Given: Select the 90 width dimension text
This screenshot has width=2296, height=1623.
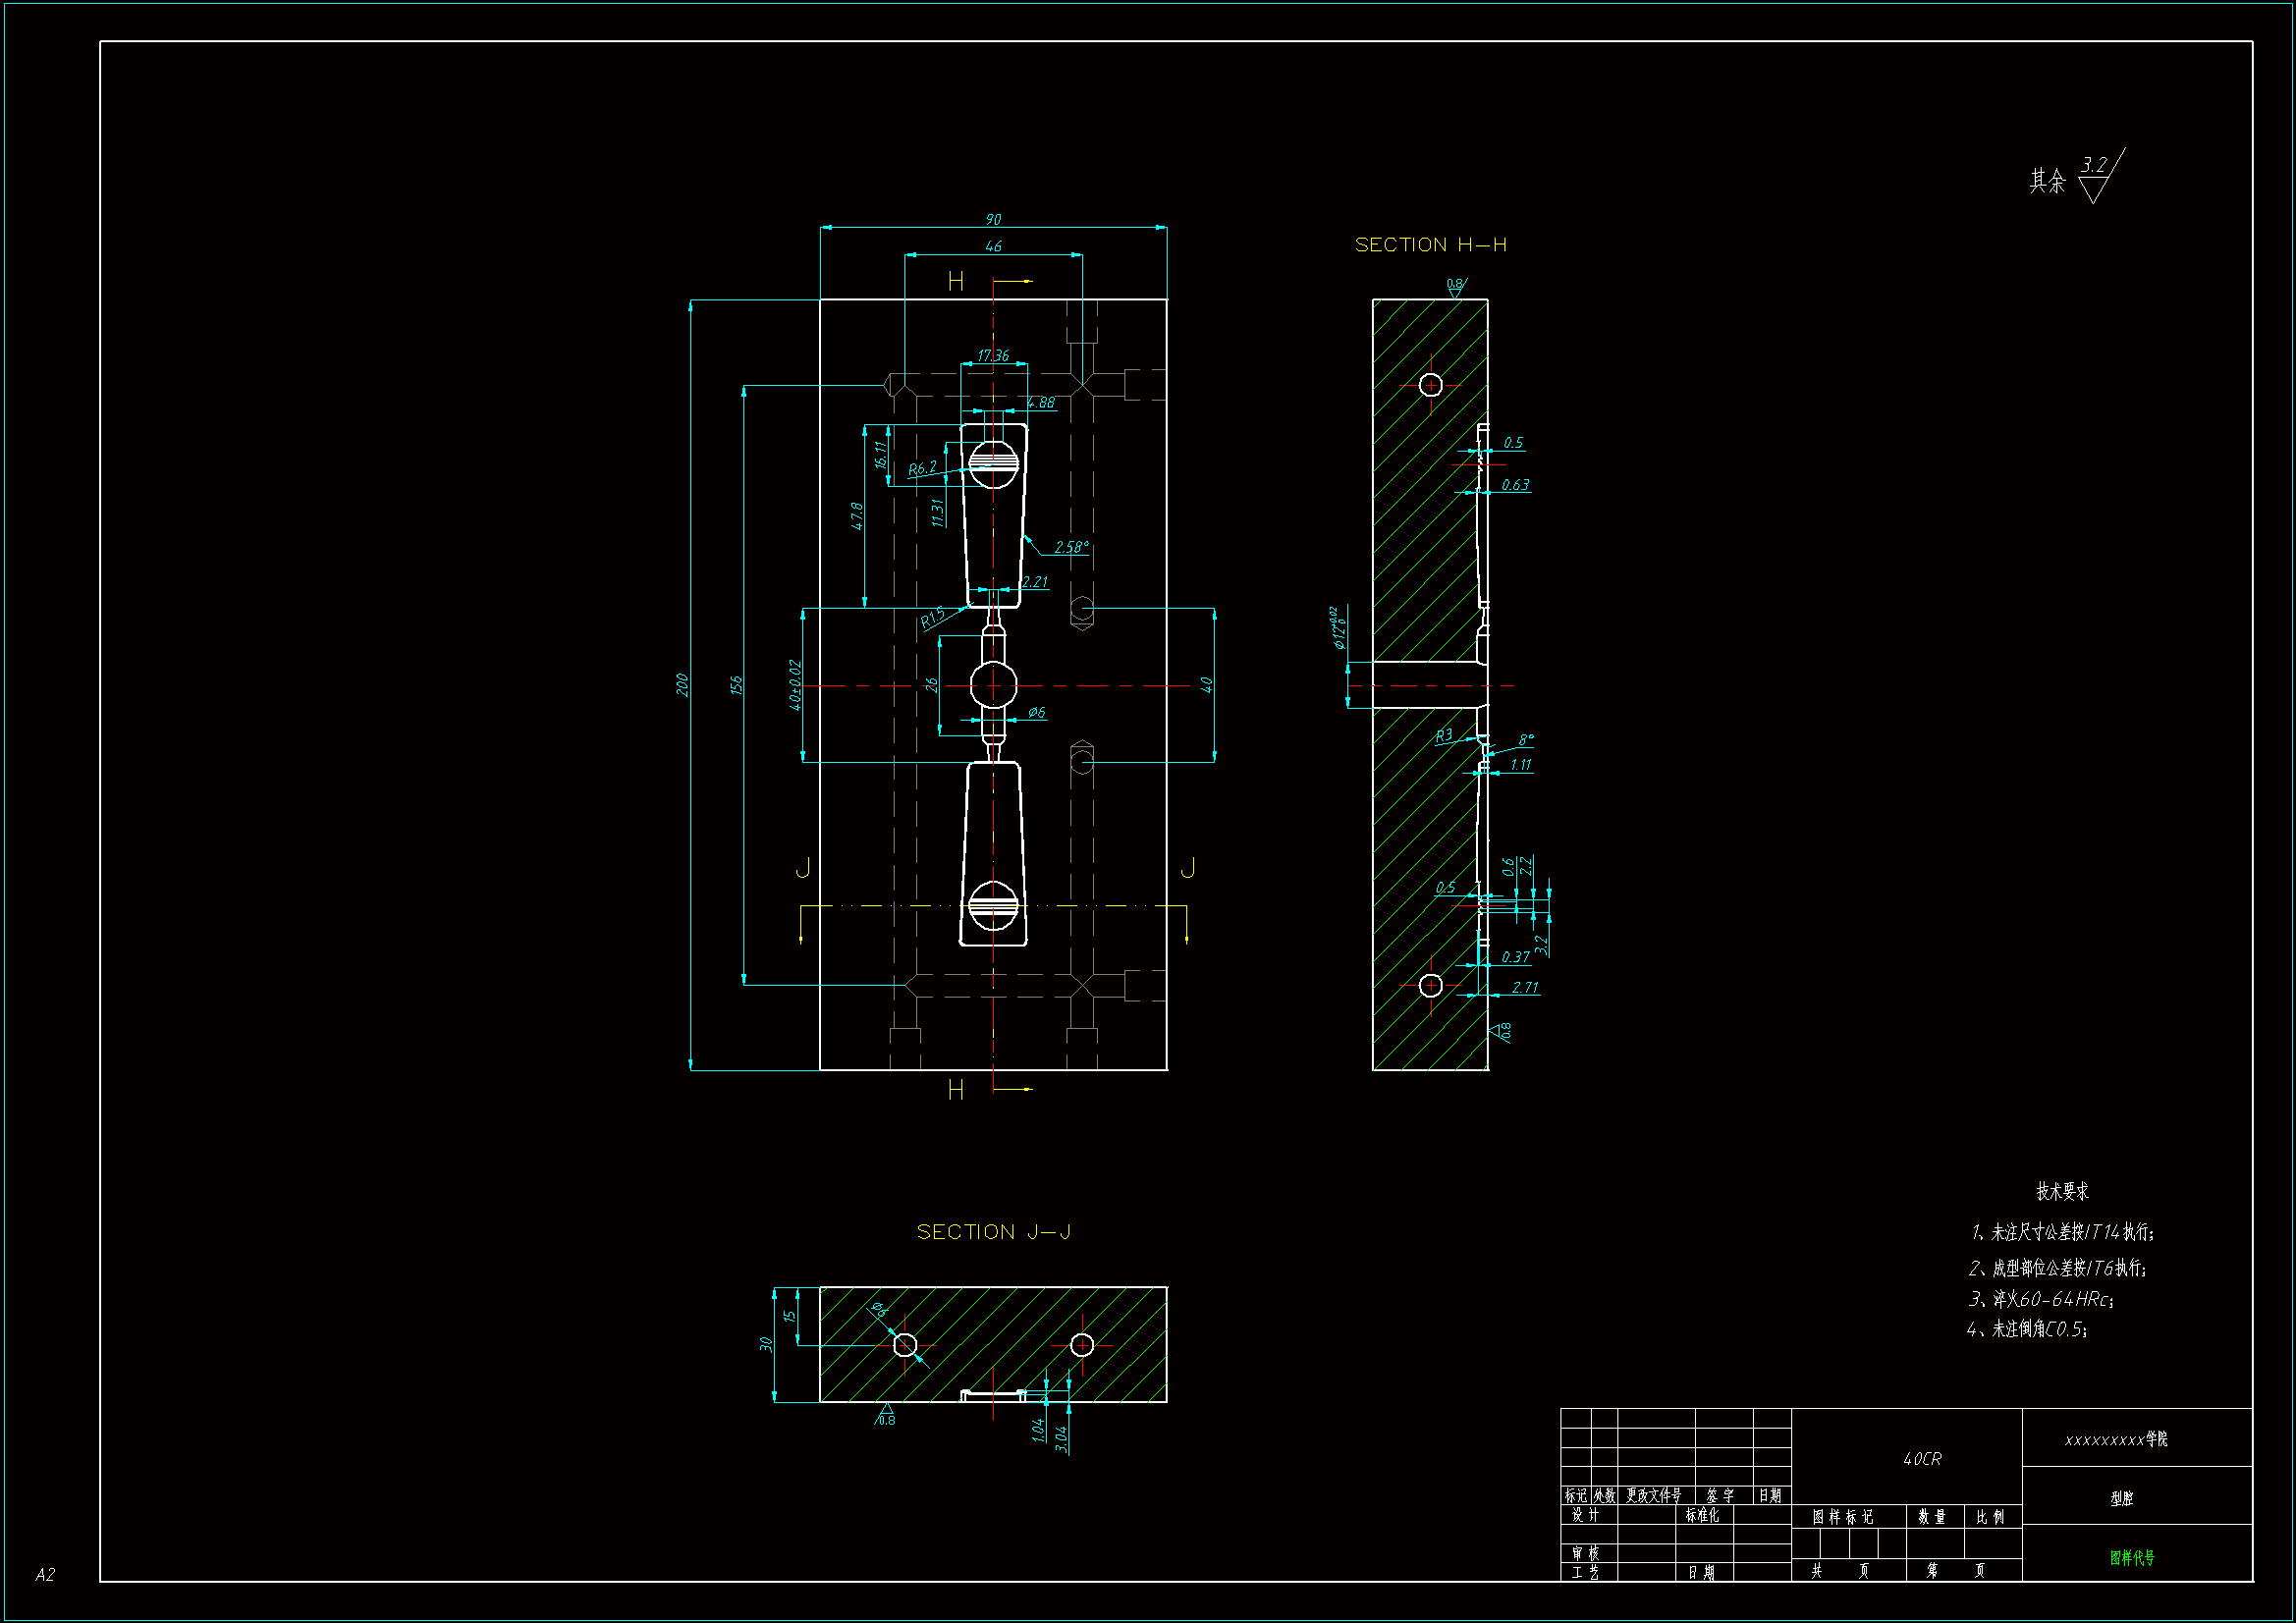Looking at the screenshot, I should pyautogui.click(x=993, y=219).
